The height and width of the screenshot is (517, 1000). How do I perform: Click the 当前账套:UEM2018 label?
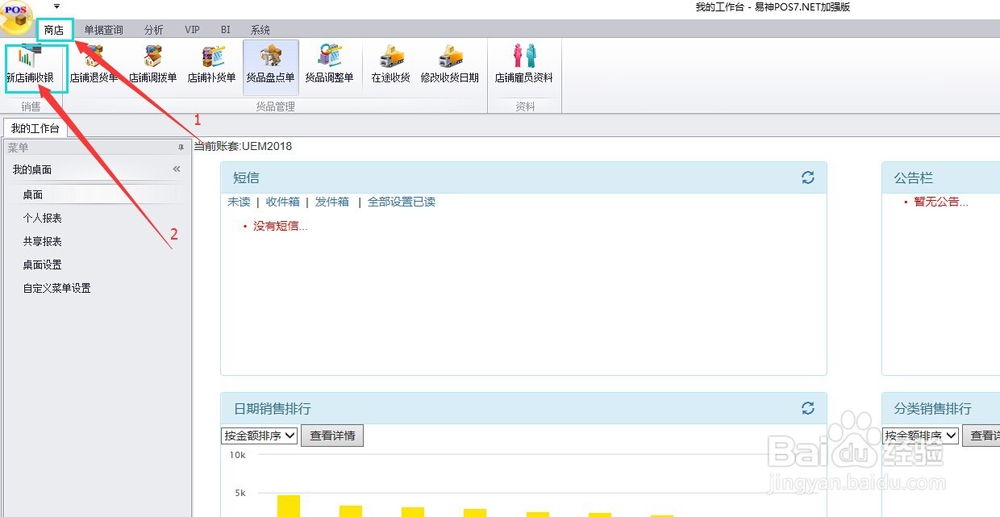243,146
